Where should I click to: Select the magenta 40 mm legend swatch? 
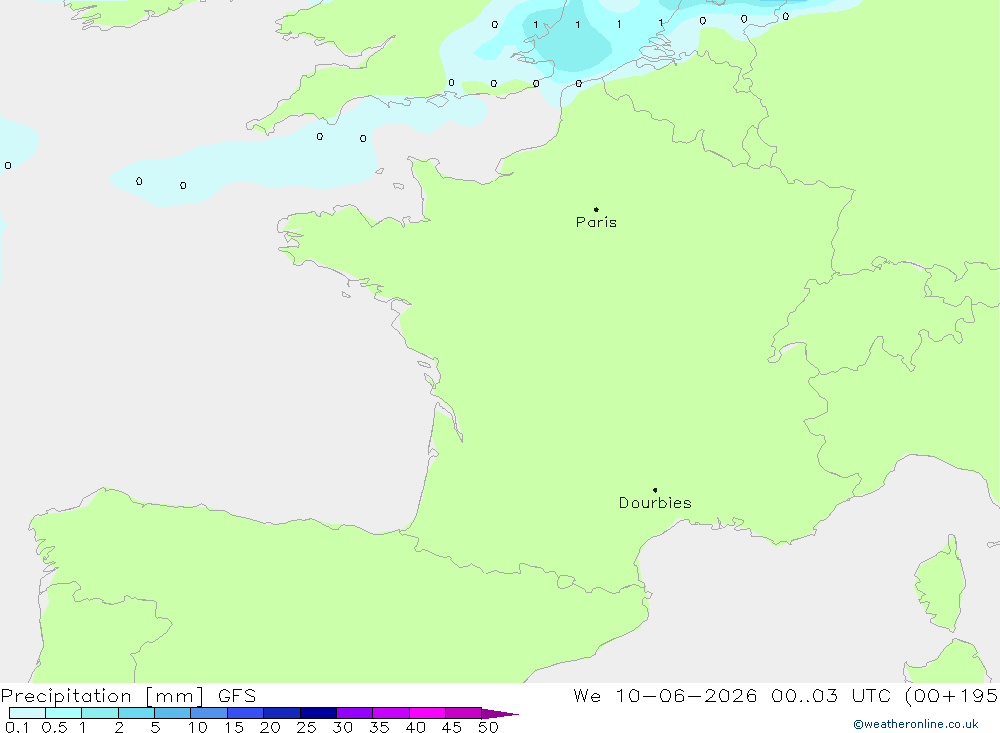[x=427, y=713]
